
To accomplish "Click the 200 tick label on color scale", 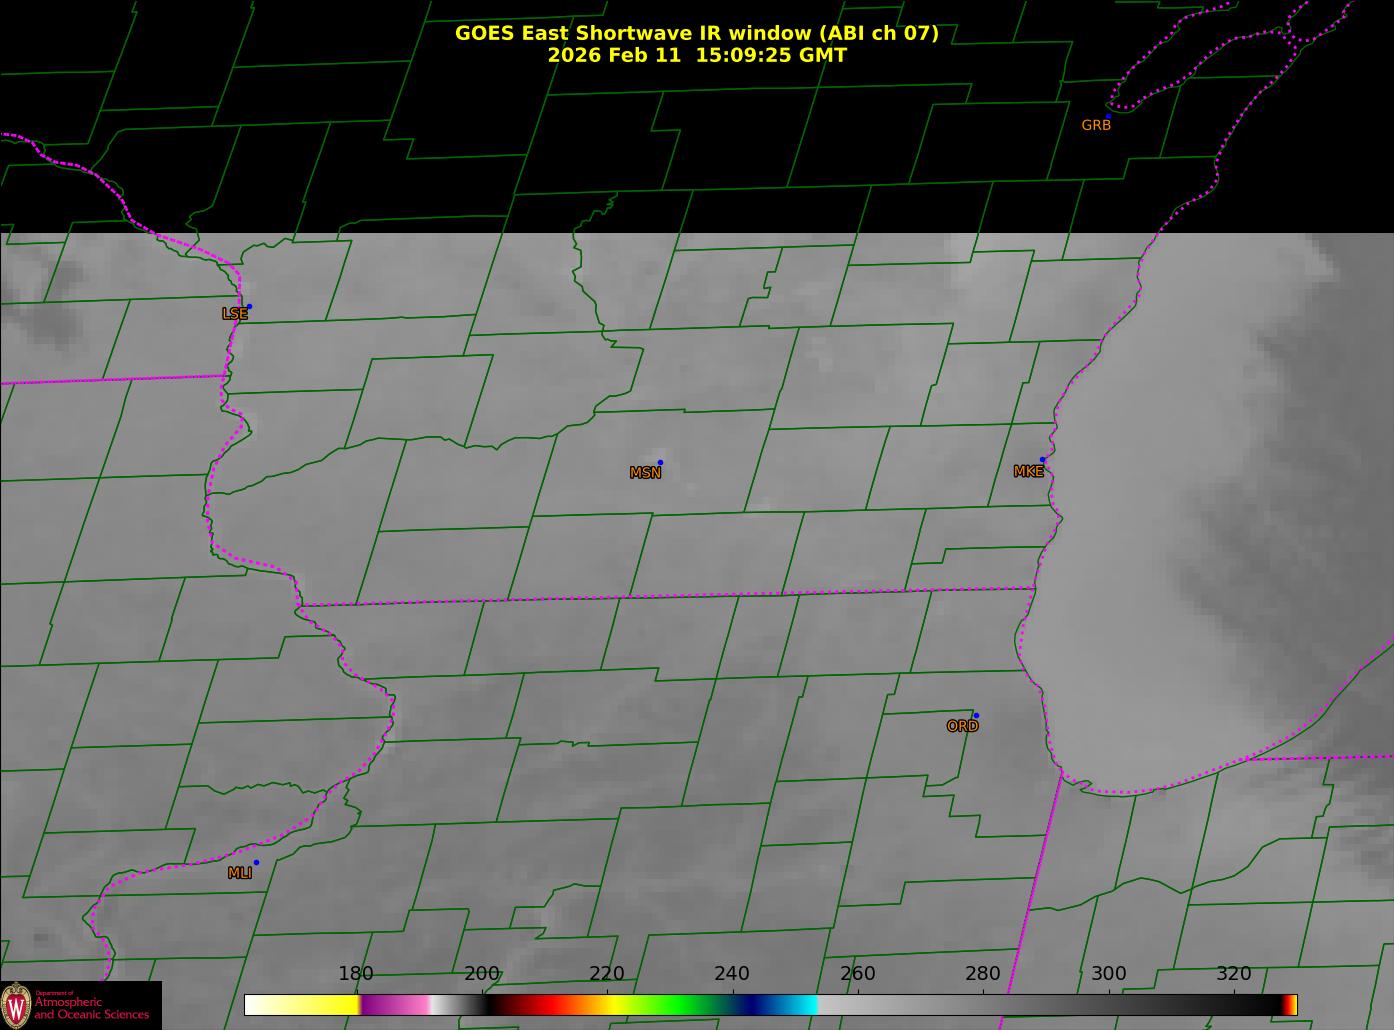I will coord(482,974).
